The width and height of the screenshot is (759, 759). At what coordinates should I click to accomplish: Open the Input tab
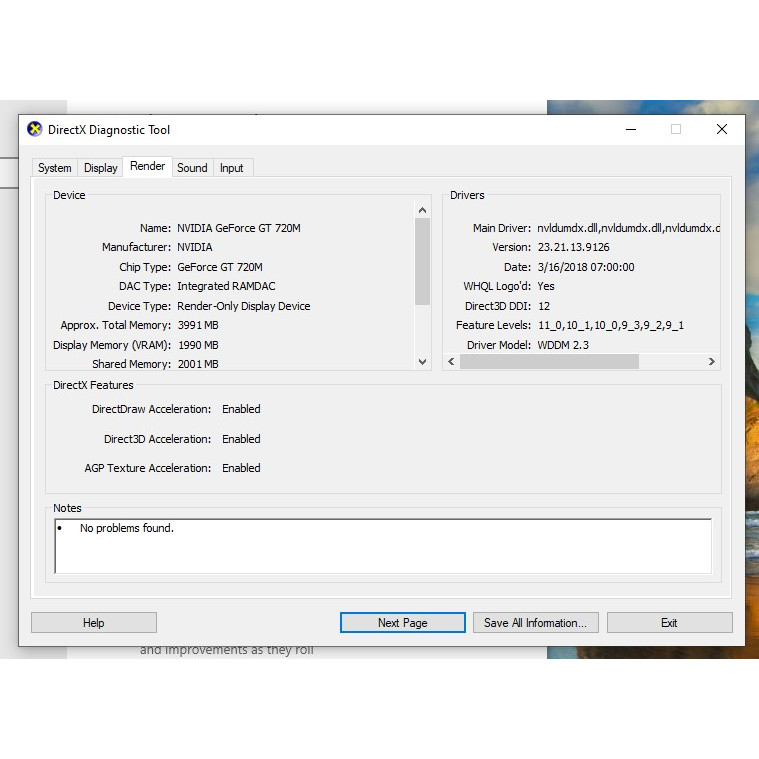pos(231,168)
